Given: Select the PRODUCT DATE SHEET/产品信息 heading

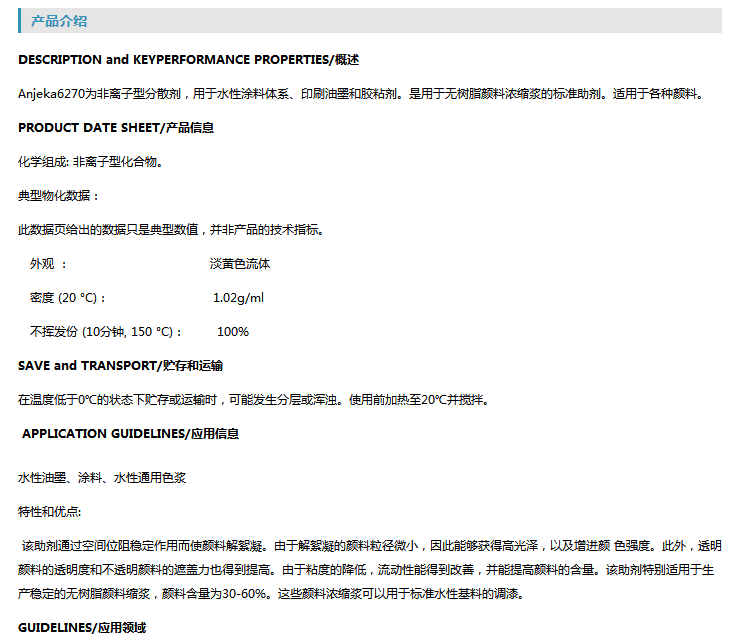Looking at the screenshot, I should point(116,127).
